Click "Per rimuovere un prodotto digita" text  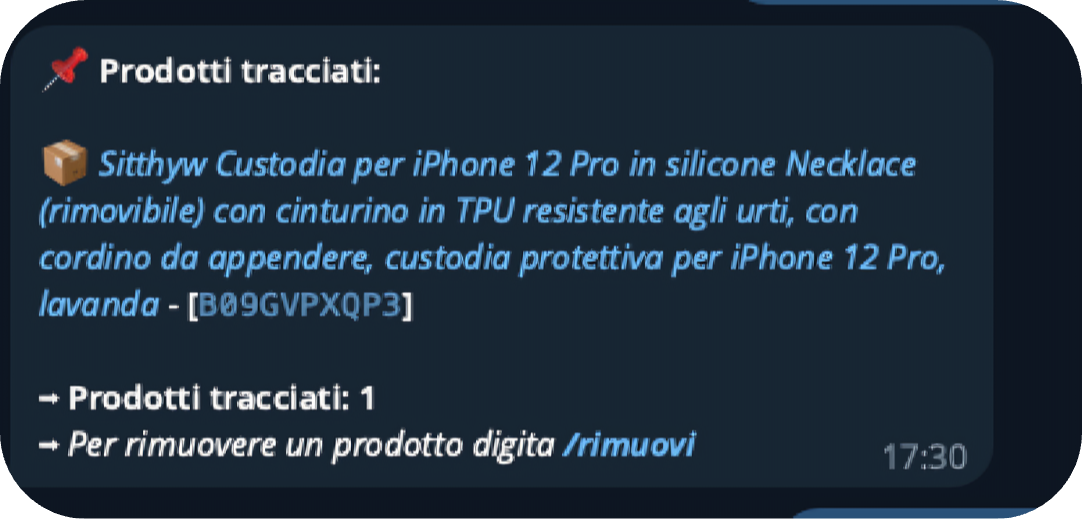pyautogui.click(x=311, y=446)
